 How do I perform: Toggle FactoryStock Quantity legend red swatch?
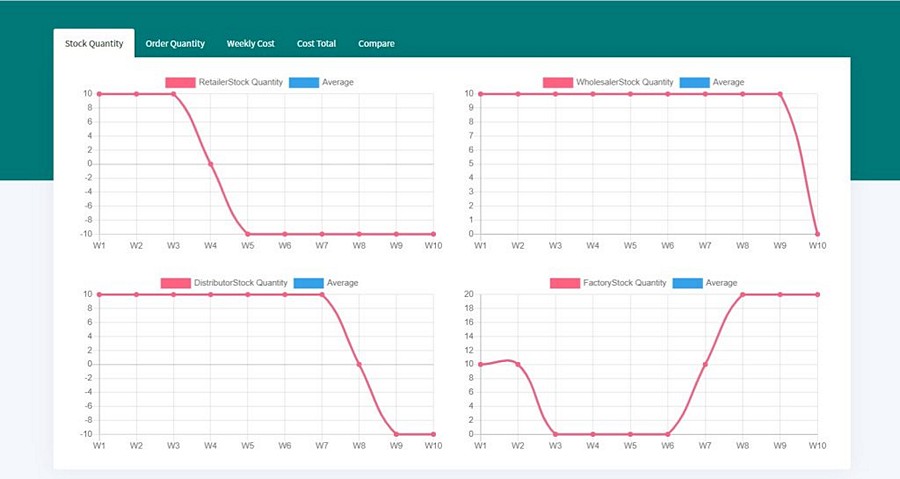click(x=565, y=283)
